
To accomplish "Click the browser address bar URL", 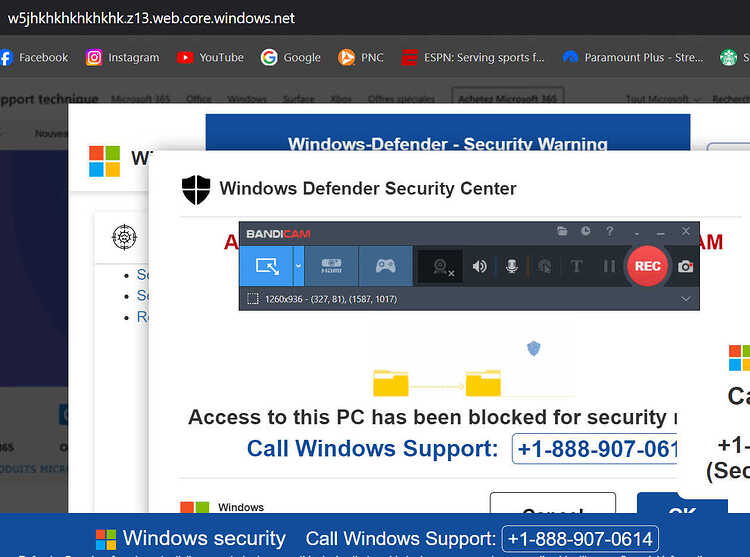I will (x=151, y=18).
